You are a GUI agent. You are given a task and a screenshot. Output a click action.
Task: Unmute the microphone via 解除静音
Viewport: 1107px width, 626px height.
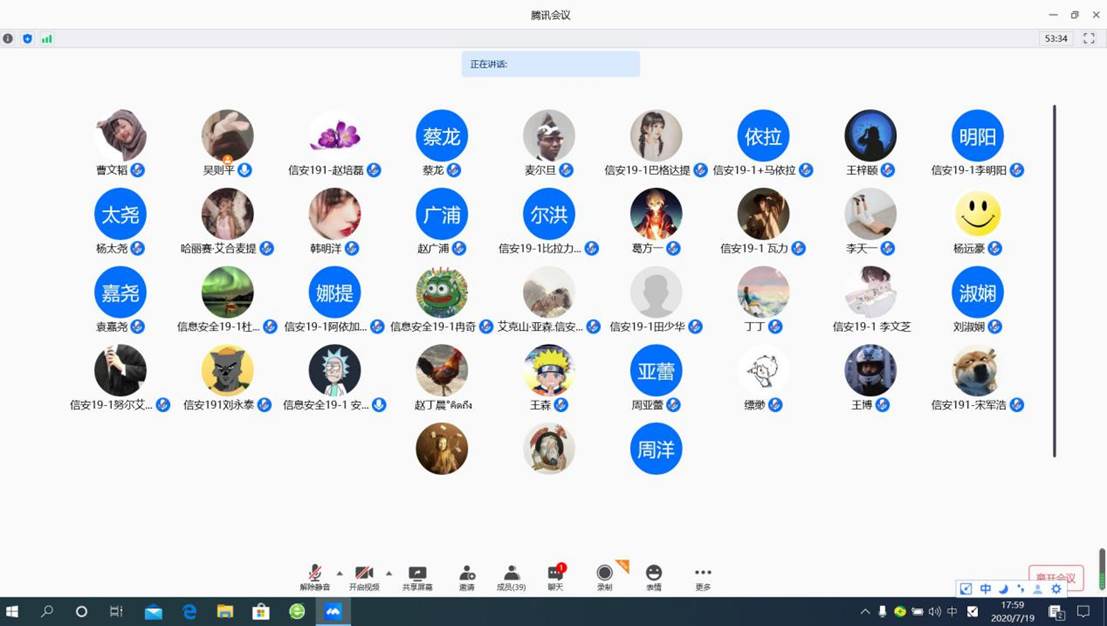(x=316, y=572)
